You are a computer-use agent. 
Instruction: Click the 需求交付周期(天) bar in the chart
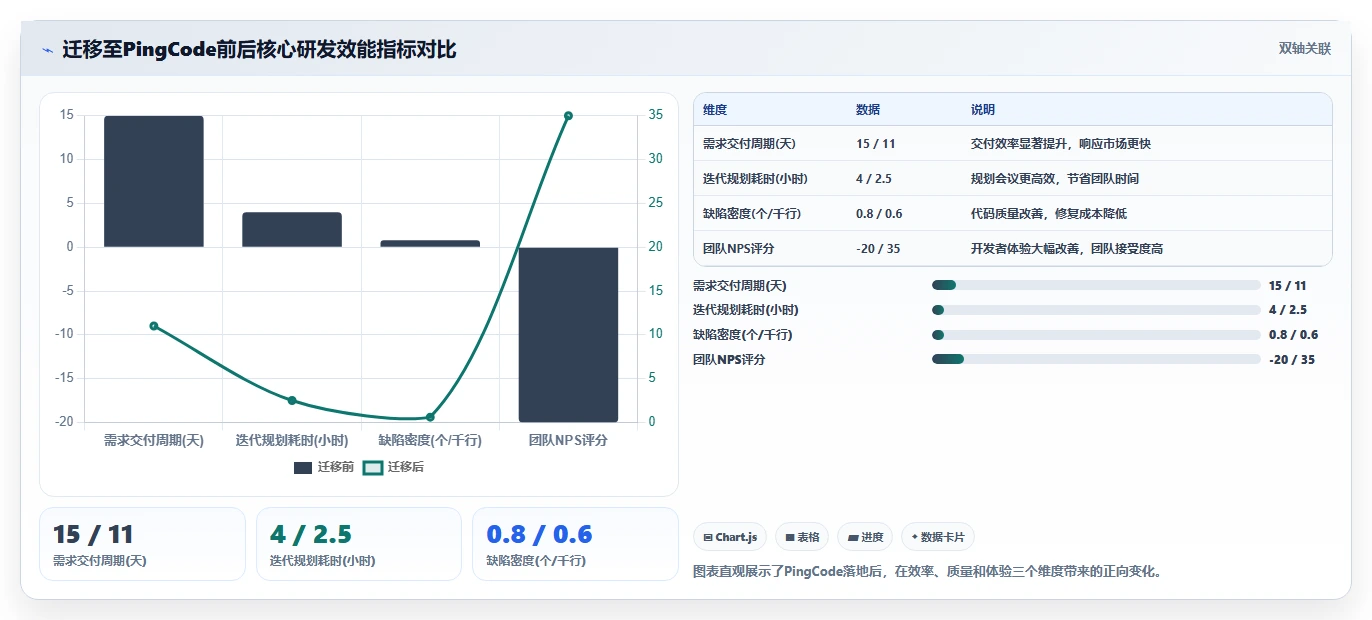click(154, 181)
